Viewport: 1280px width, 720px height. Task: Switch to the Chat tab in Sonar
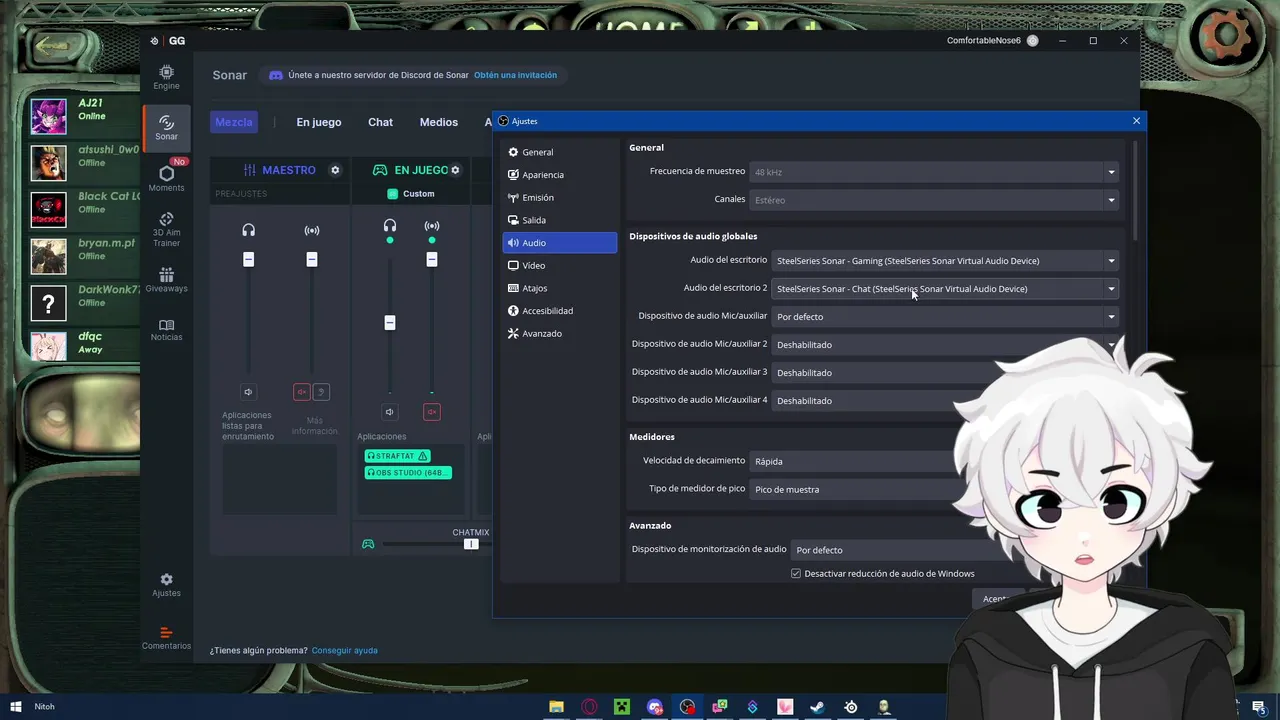380,122
